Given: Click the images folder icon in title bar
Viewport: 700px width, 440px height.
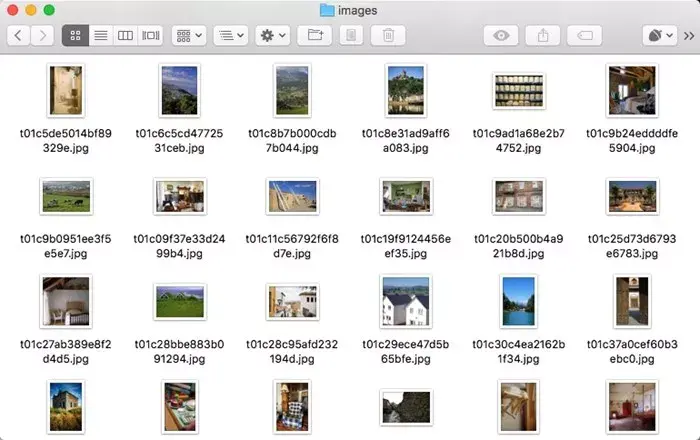Looking at the screenshot, I should (x=327, y=10).
